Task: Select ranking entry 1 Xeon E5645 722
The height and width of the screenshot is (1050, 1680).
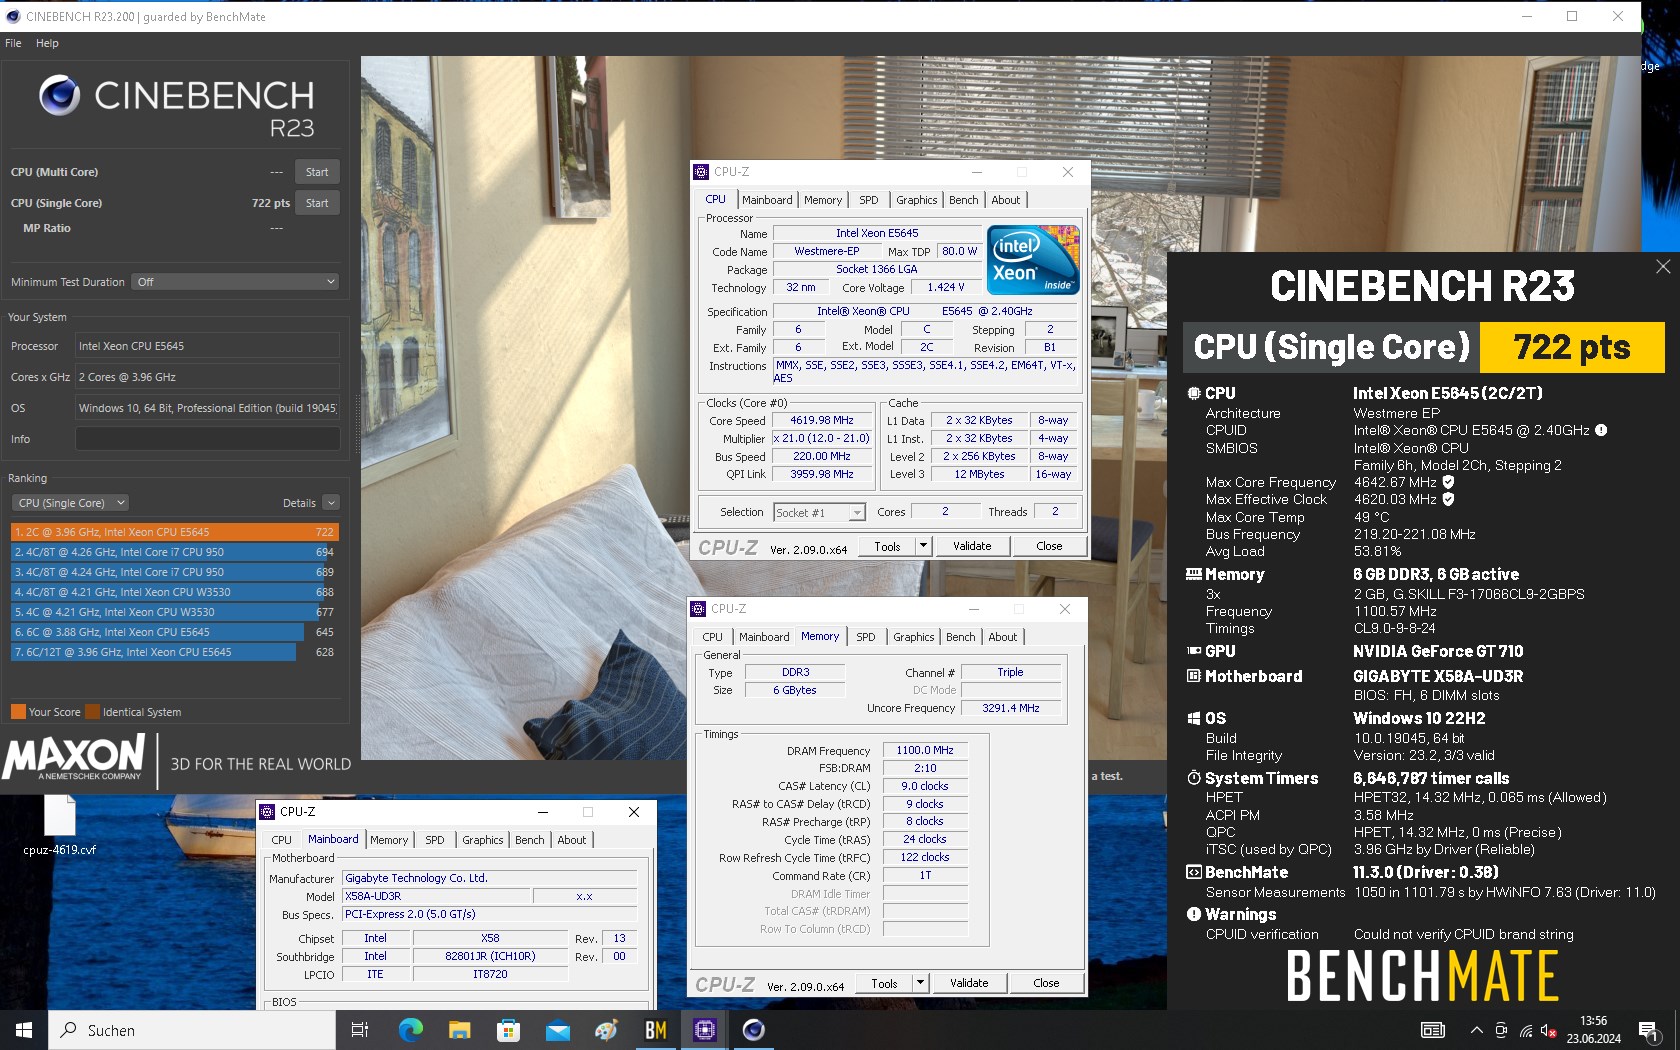Action: coord(175,532)
